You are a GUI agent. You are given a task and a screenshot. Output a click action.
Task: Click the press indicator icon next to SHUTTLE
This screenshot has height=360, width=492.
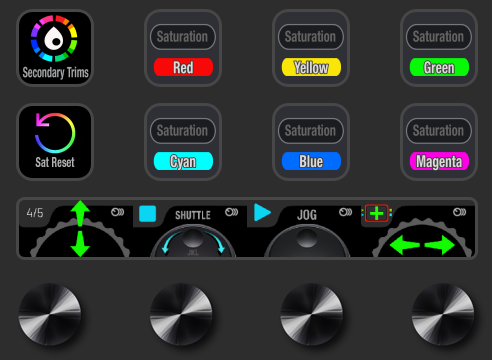click(x=231, y=212)
